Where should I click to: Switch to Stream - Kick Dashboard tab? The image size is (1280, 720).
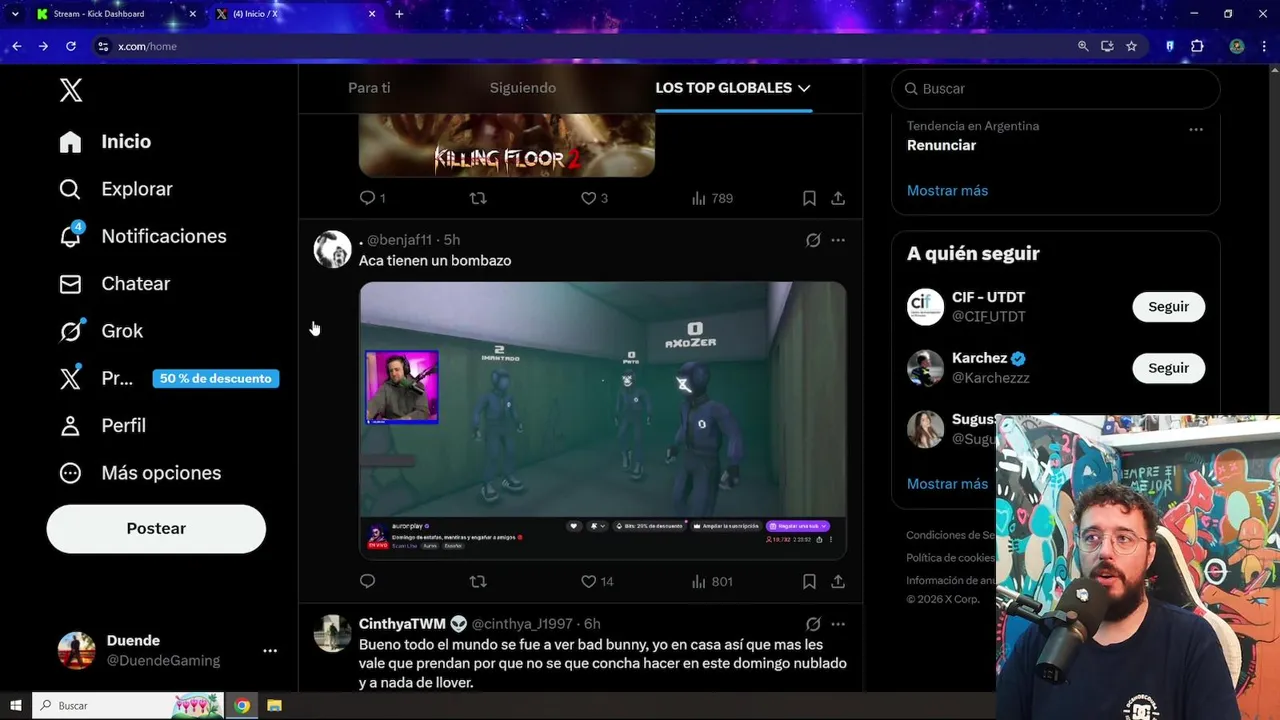110,14
